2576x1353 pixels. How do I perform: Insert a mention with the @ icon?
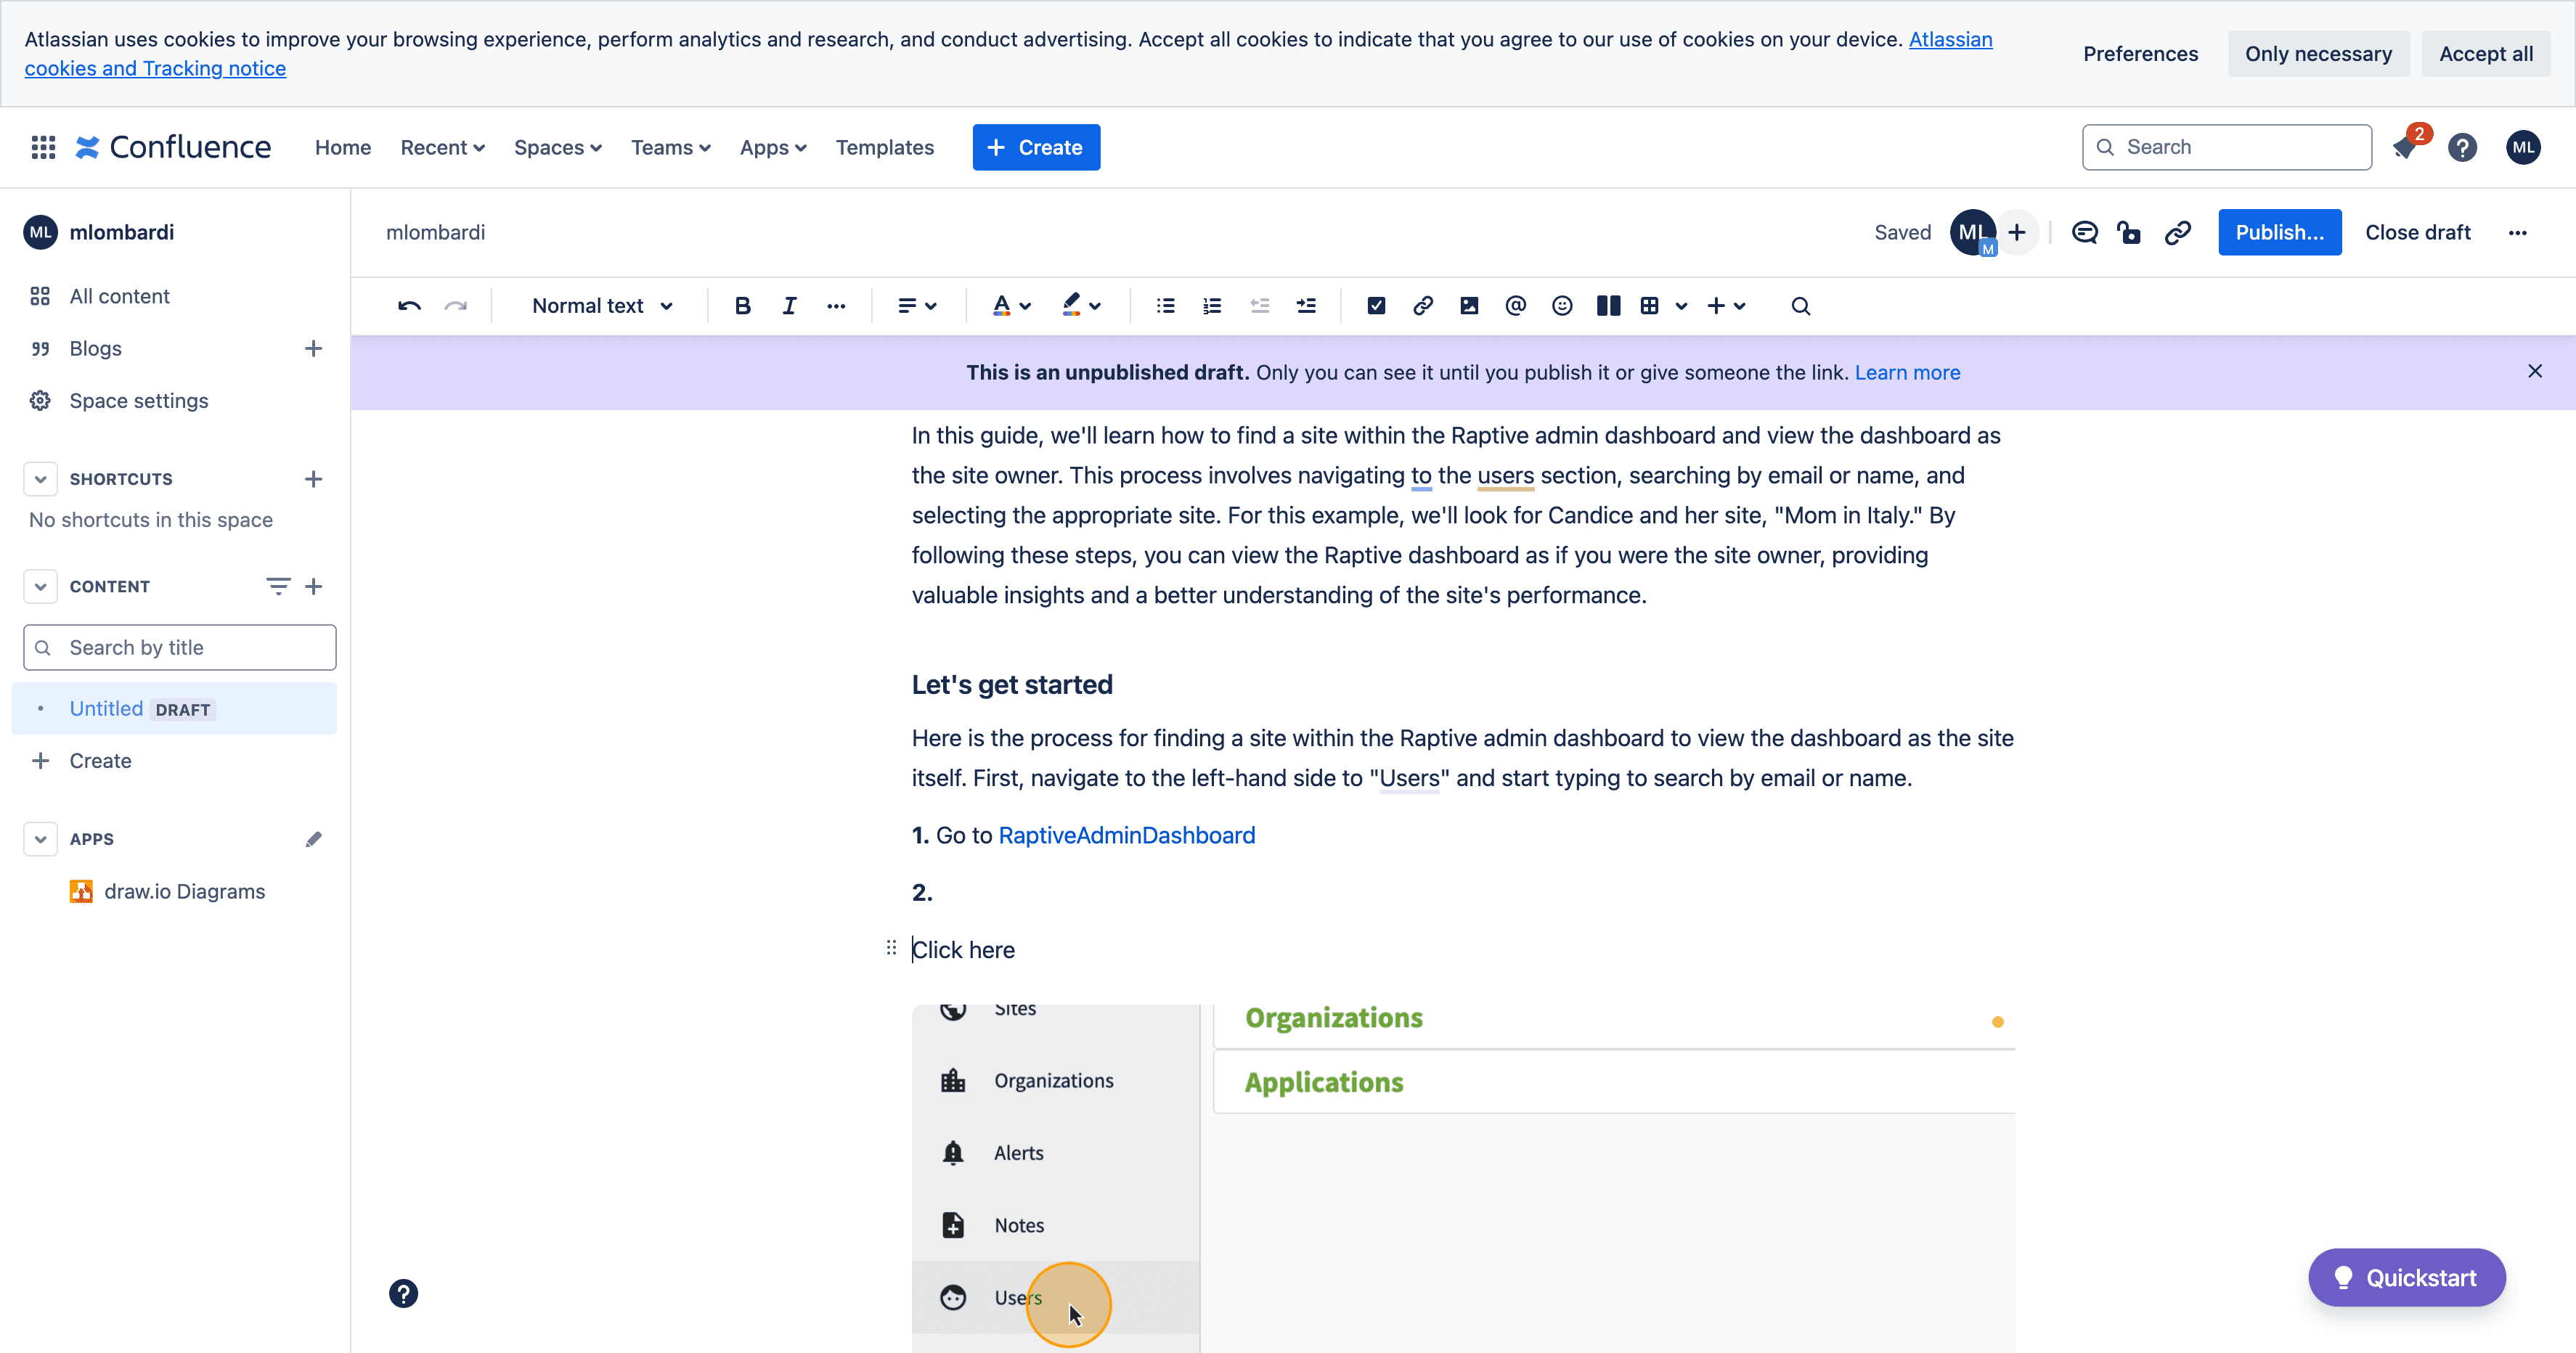click(1516, 306)
